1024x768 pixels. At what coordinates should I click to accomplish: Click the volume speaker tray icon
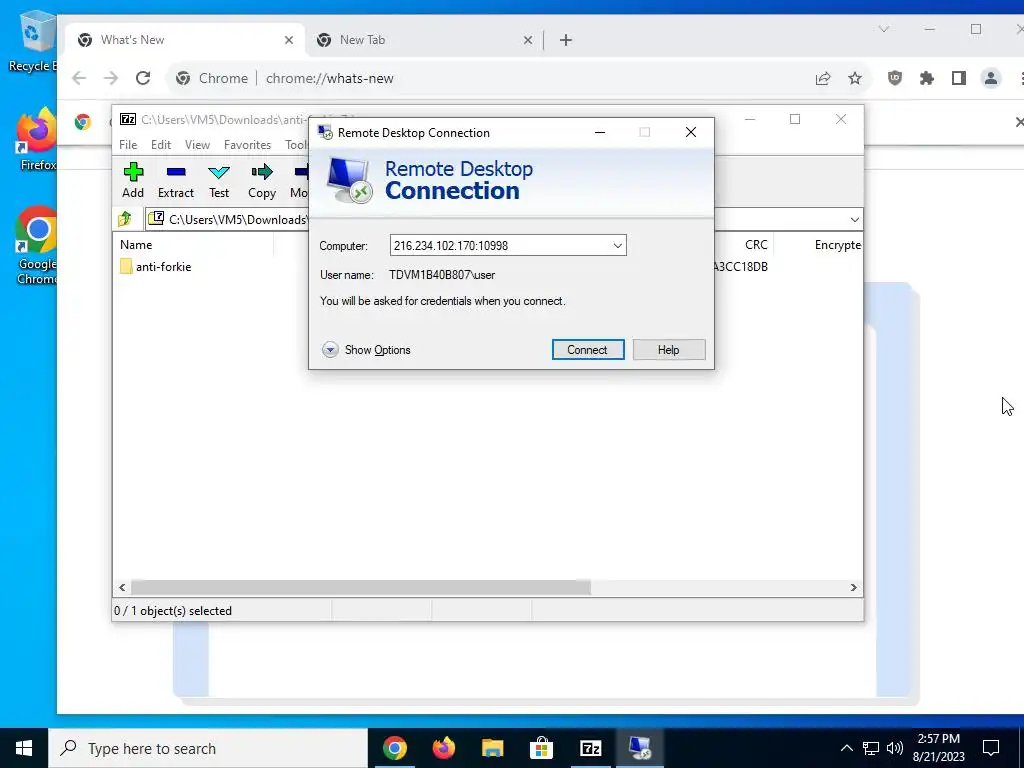click(x=895, y=748)
